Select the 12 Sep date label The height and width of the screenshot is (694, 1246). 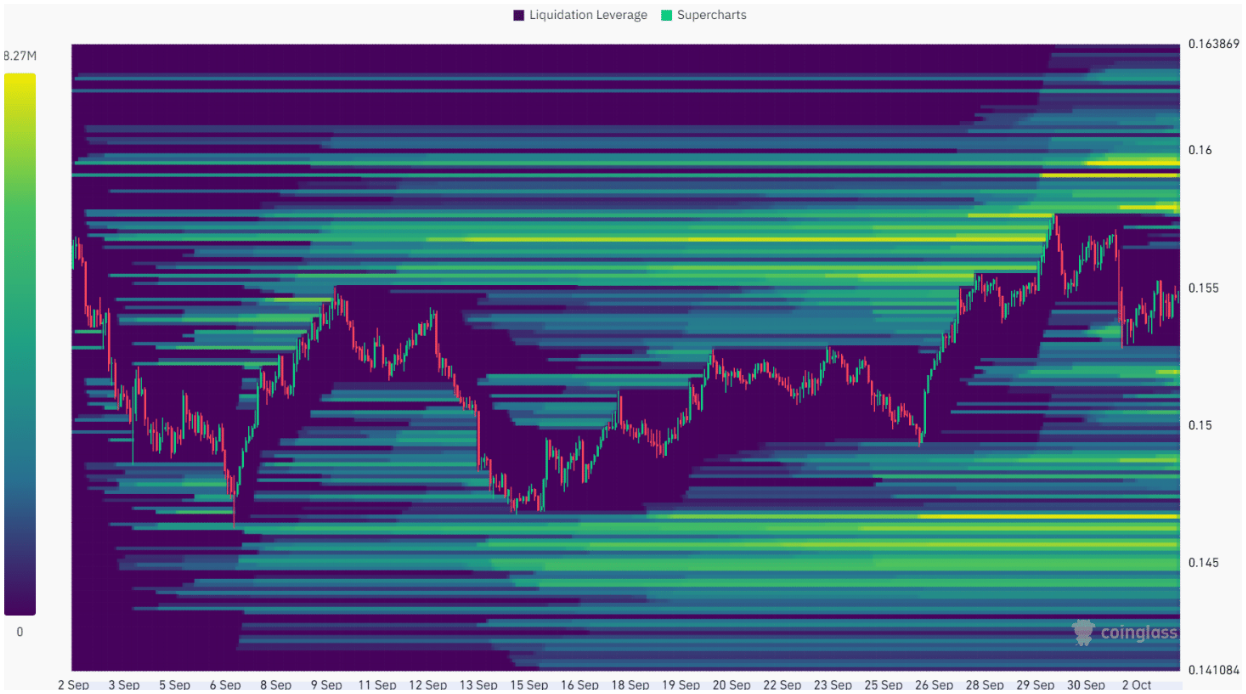pyautogui.click(x=428, y=685)
